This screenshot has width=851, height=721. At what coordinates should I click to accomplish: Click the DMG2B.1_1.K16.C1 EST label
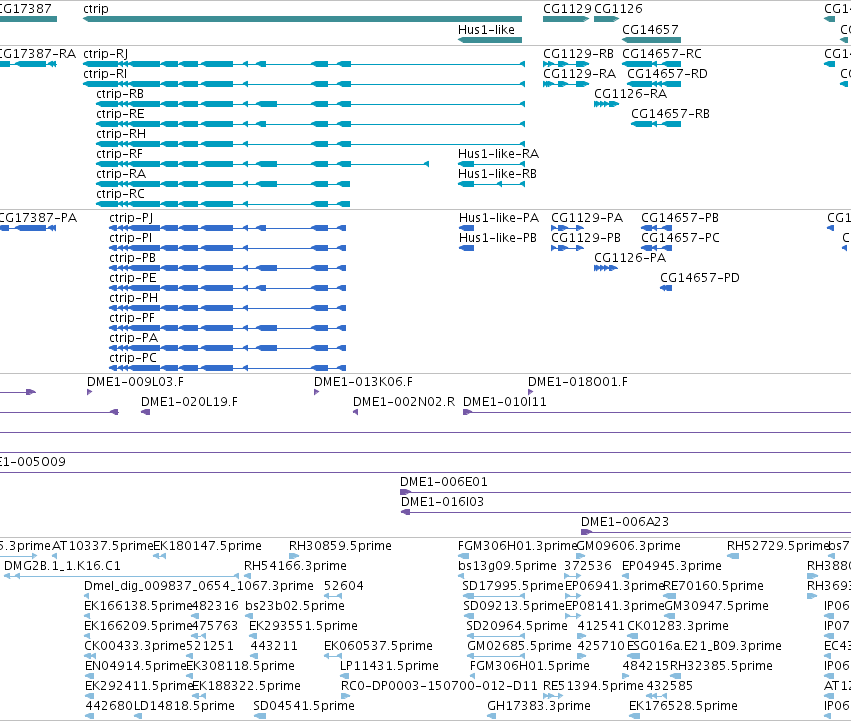coord(62,566)
